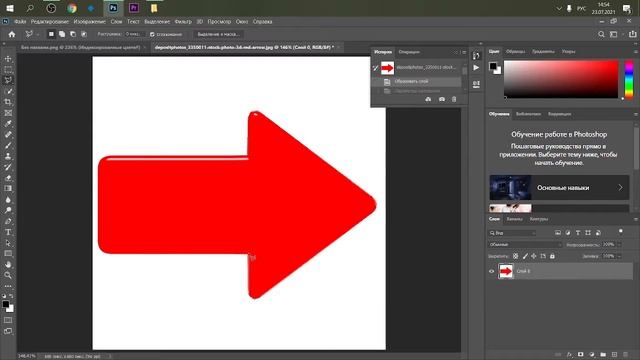This screenshot has height=360, width=640.
Task: Open the Layers panel options menu
Action: tap(636, 219)
